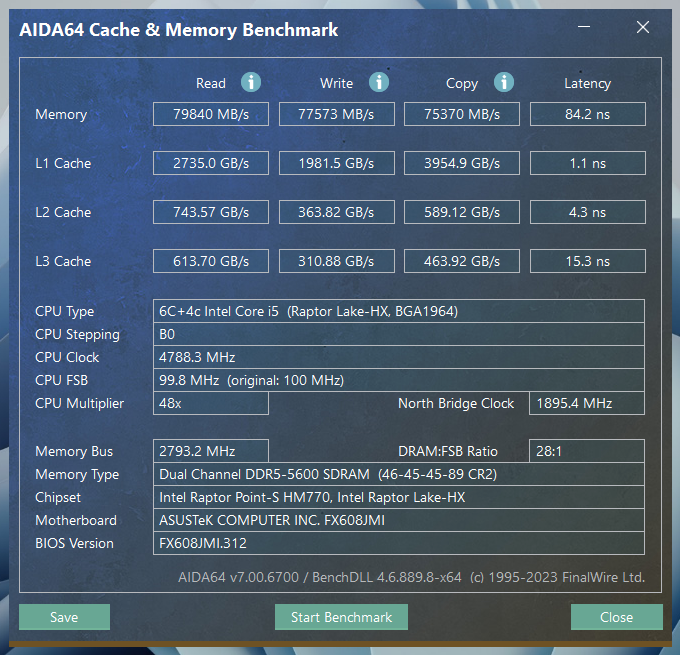Click the CPU Clock label

coord(67,357)
